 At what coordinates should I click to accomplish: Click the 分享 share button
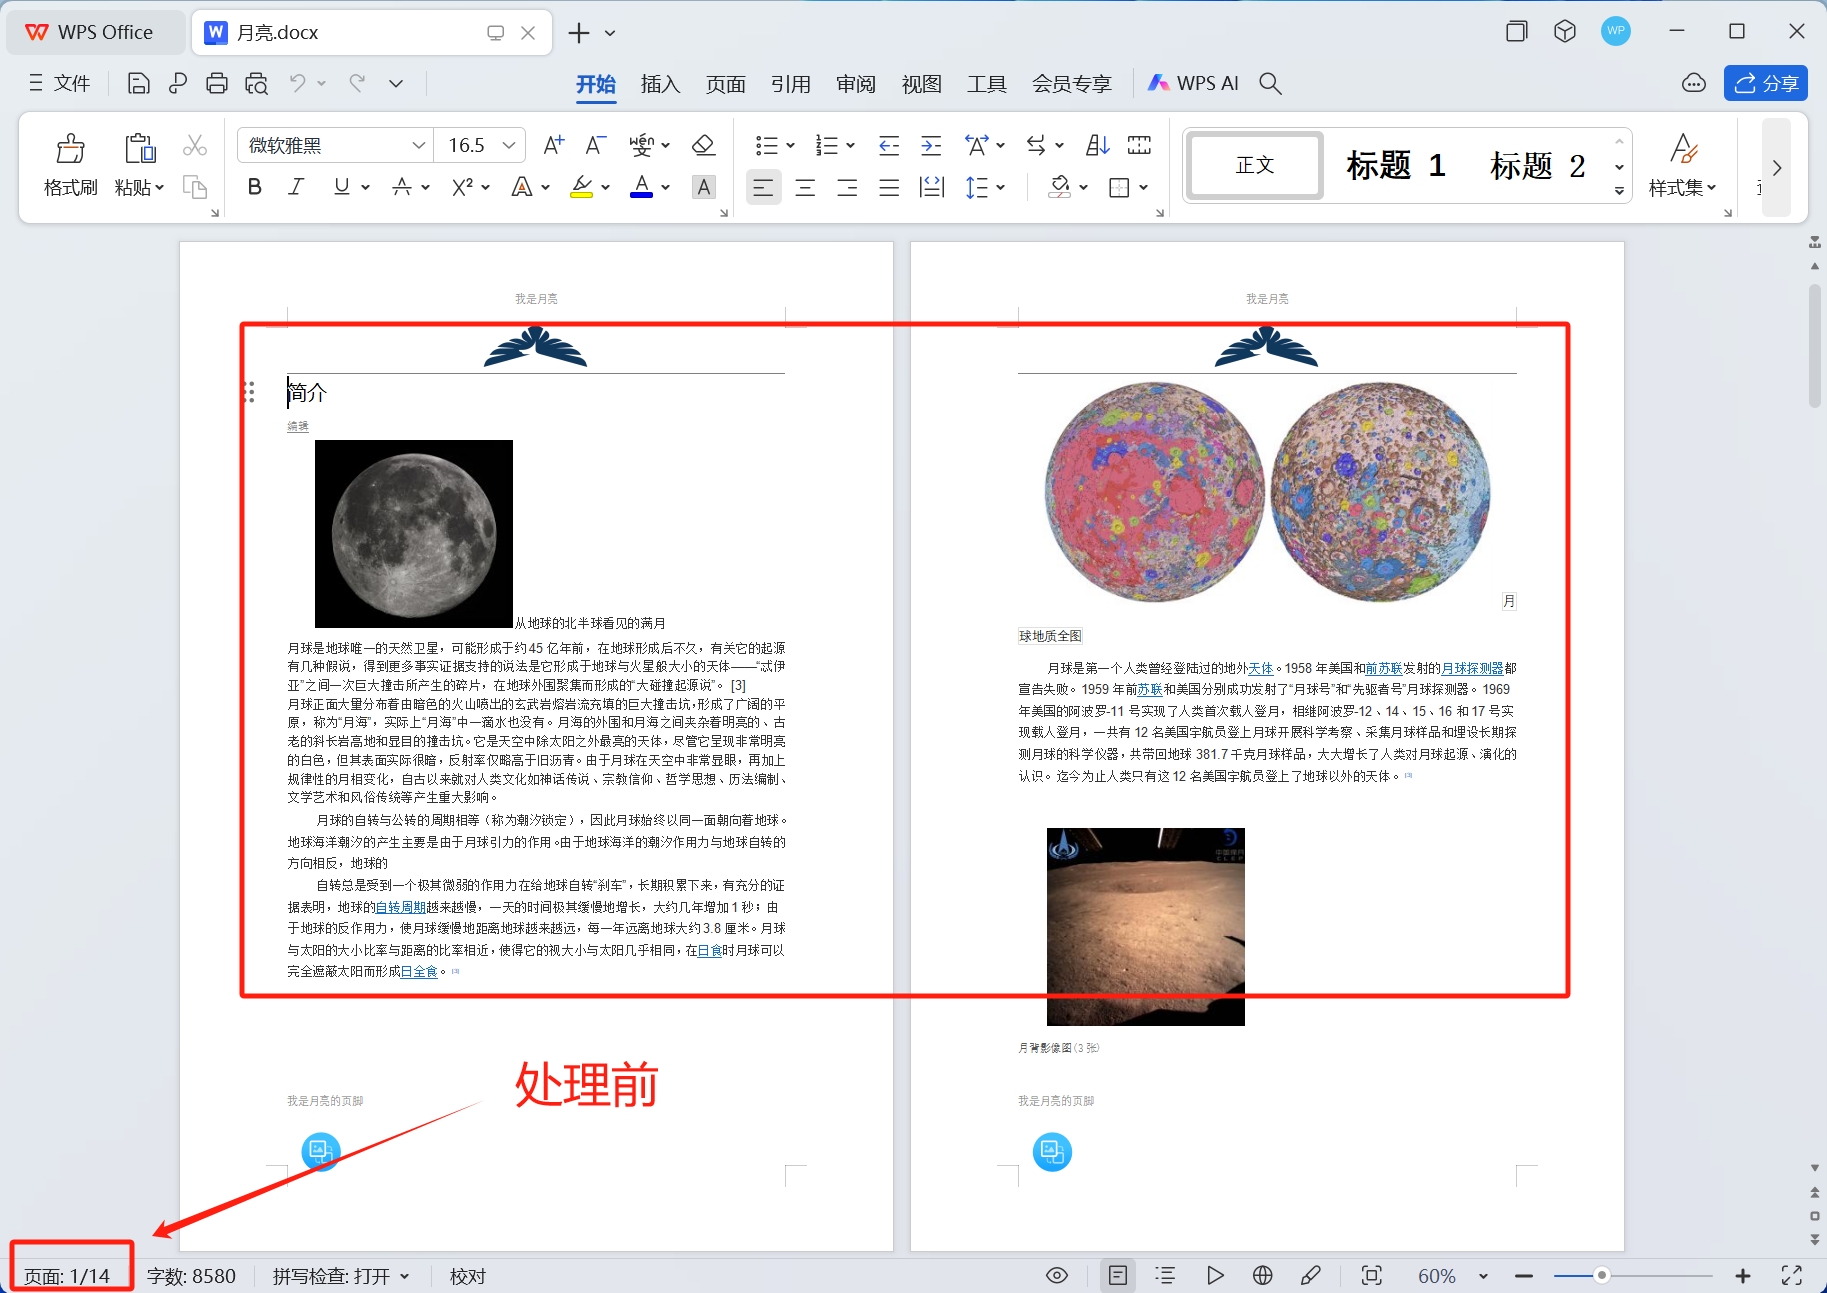click(1766, 83)
